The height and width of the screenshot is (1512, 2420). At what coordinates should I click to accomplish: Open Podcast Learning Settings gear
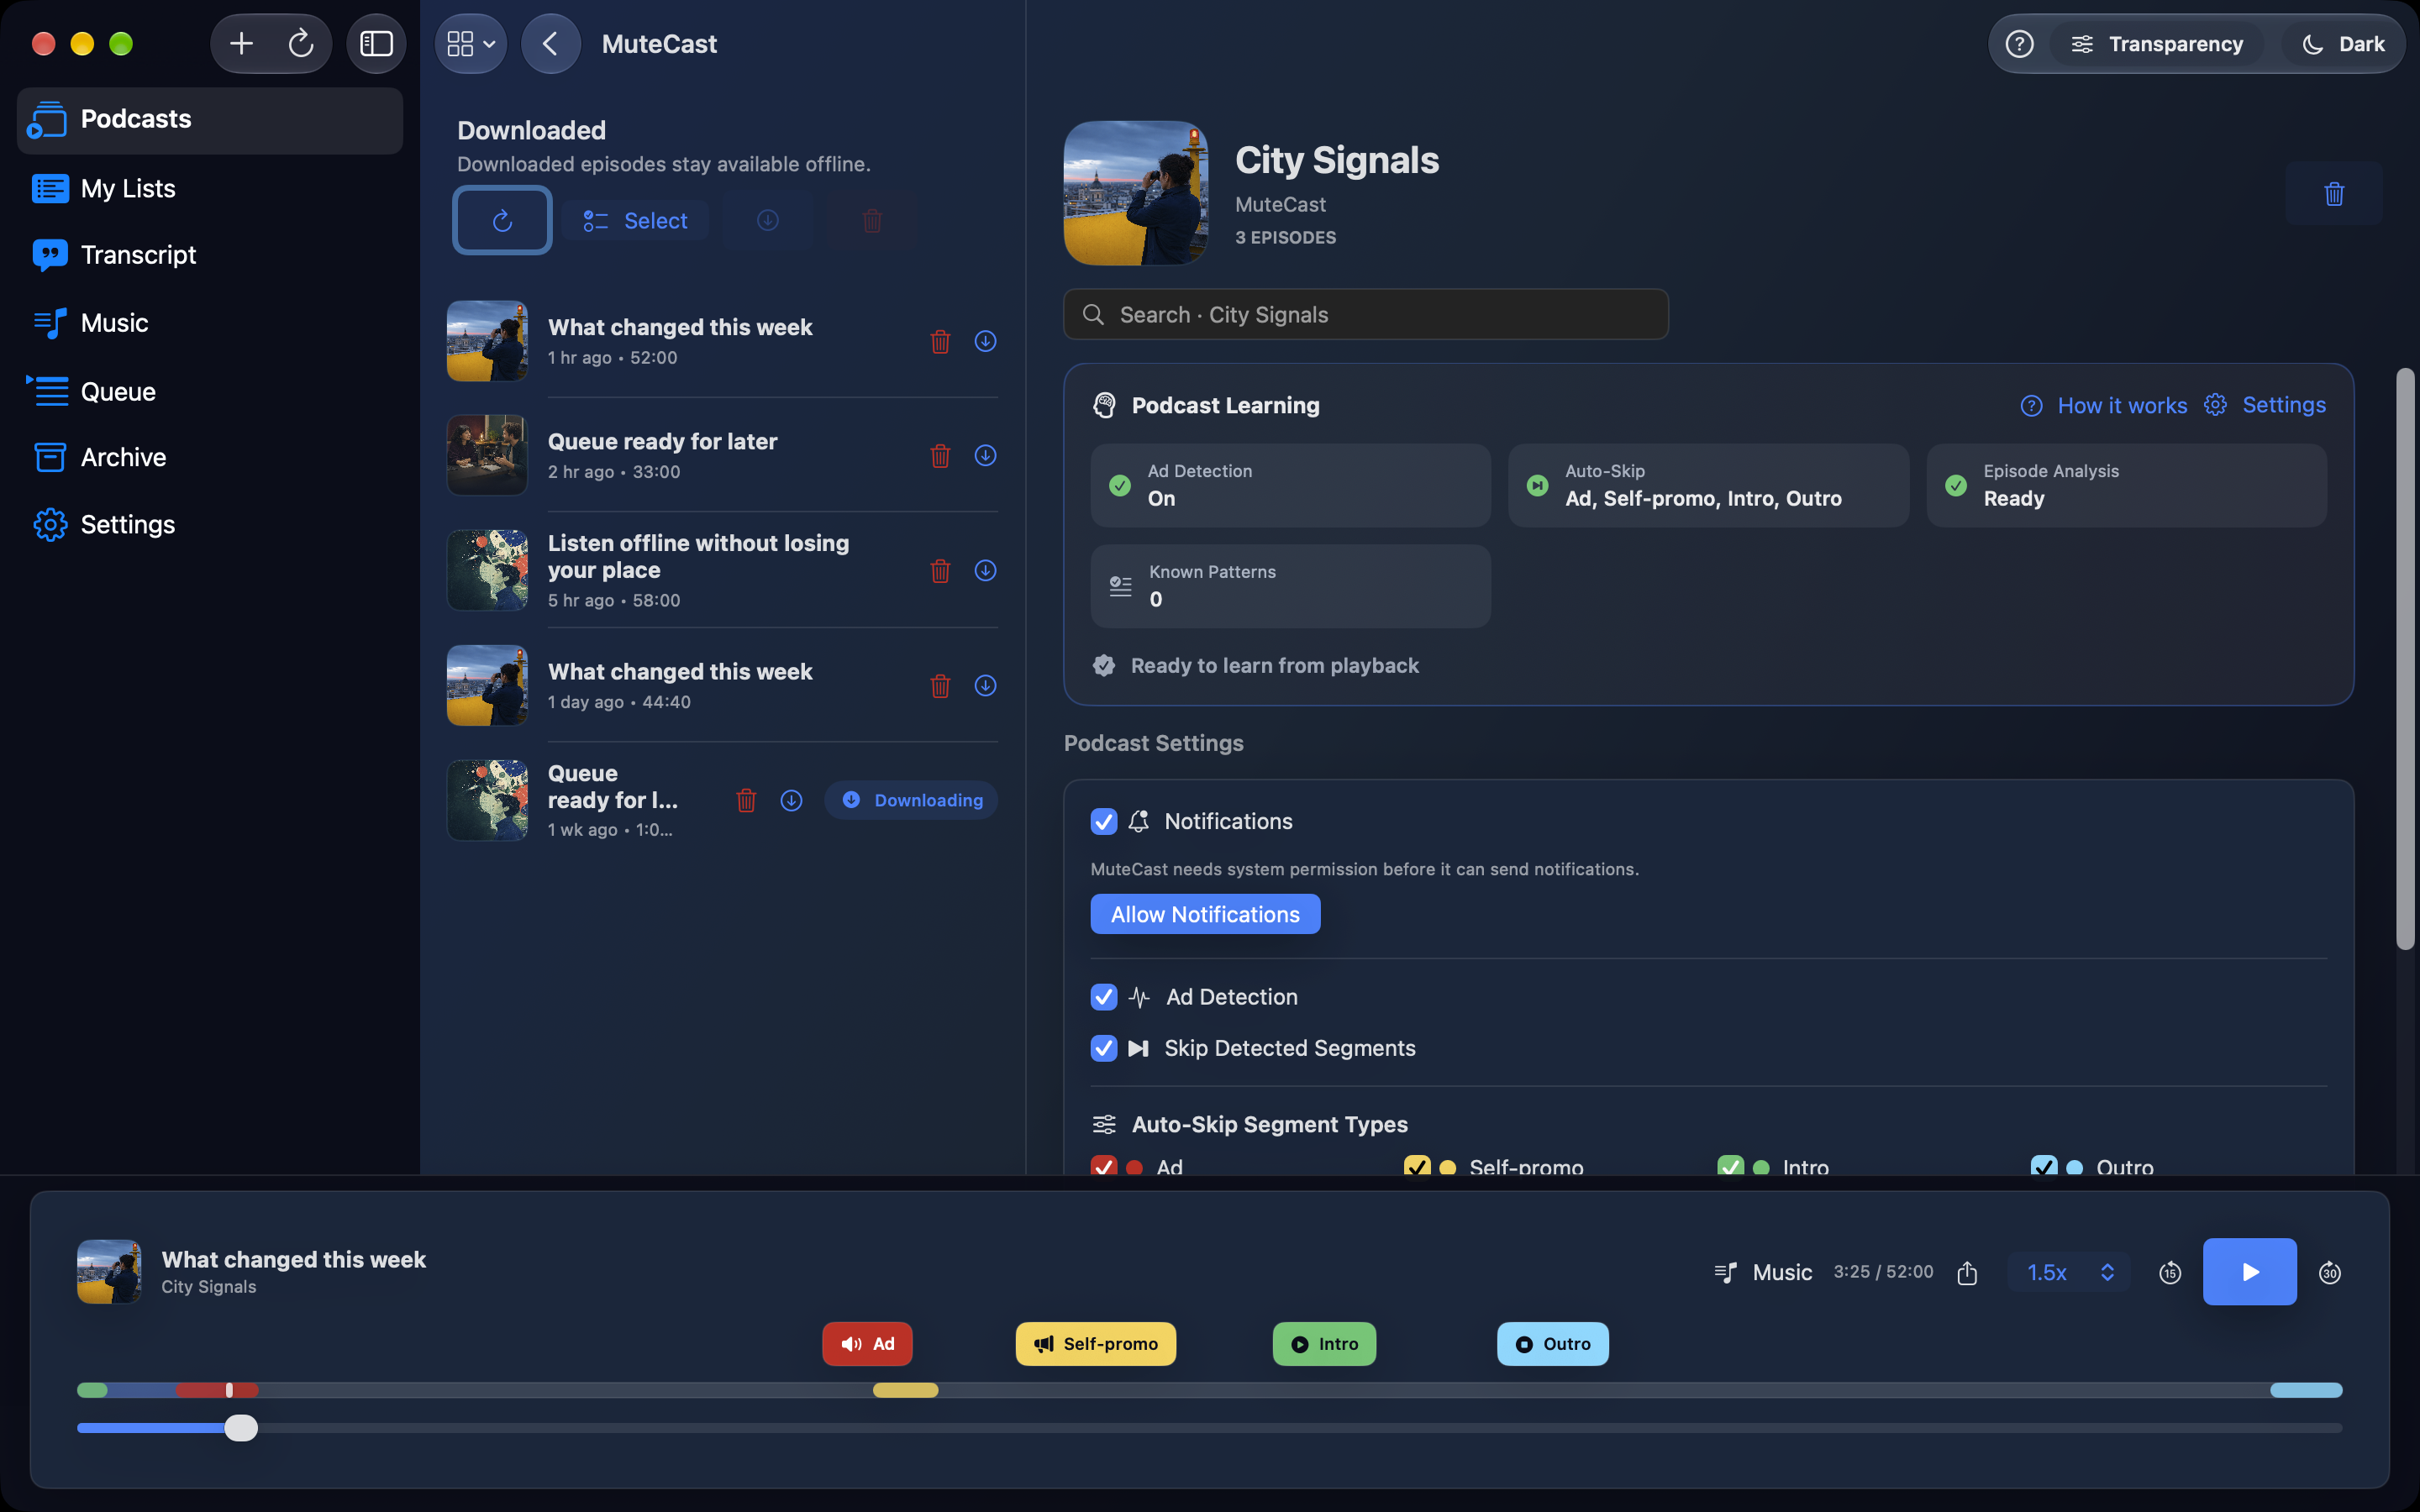coord(2266,405)
